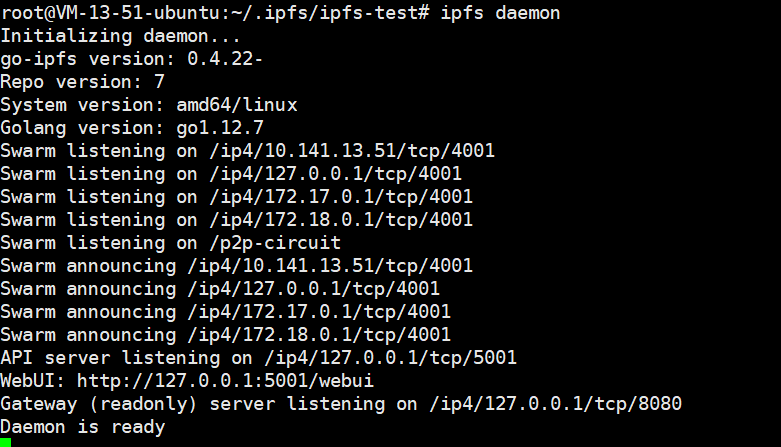Click the 'System version: amd64/linux' line
781x447 pixels.
pyautogui.click(x=148, y=105)
